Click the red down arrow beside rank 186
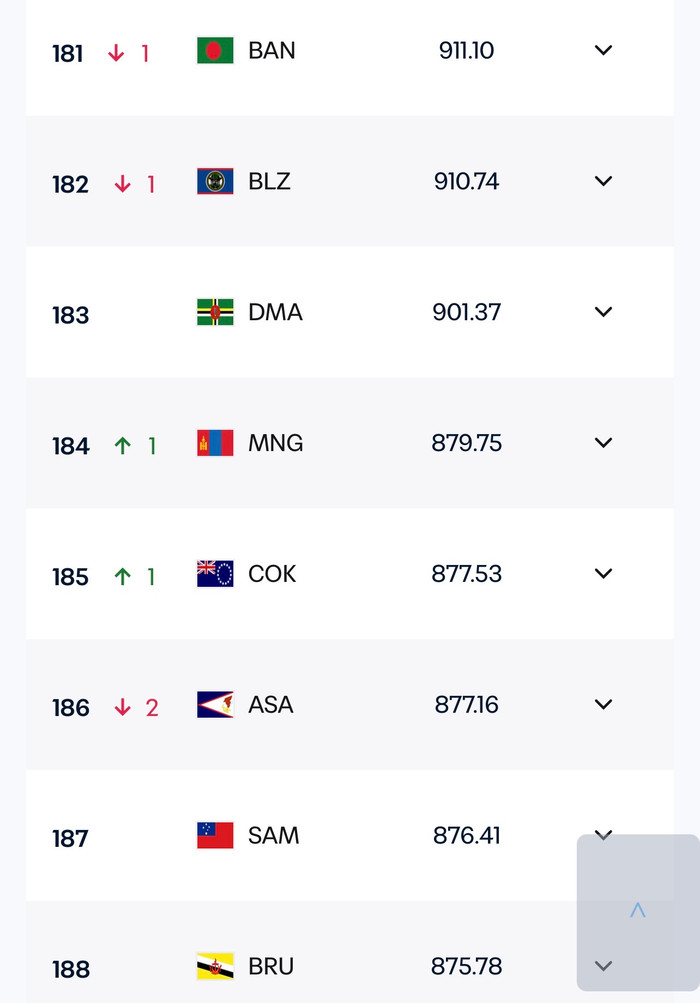This screenshot has height=1003, width=700. (123, 708)
